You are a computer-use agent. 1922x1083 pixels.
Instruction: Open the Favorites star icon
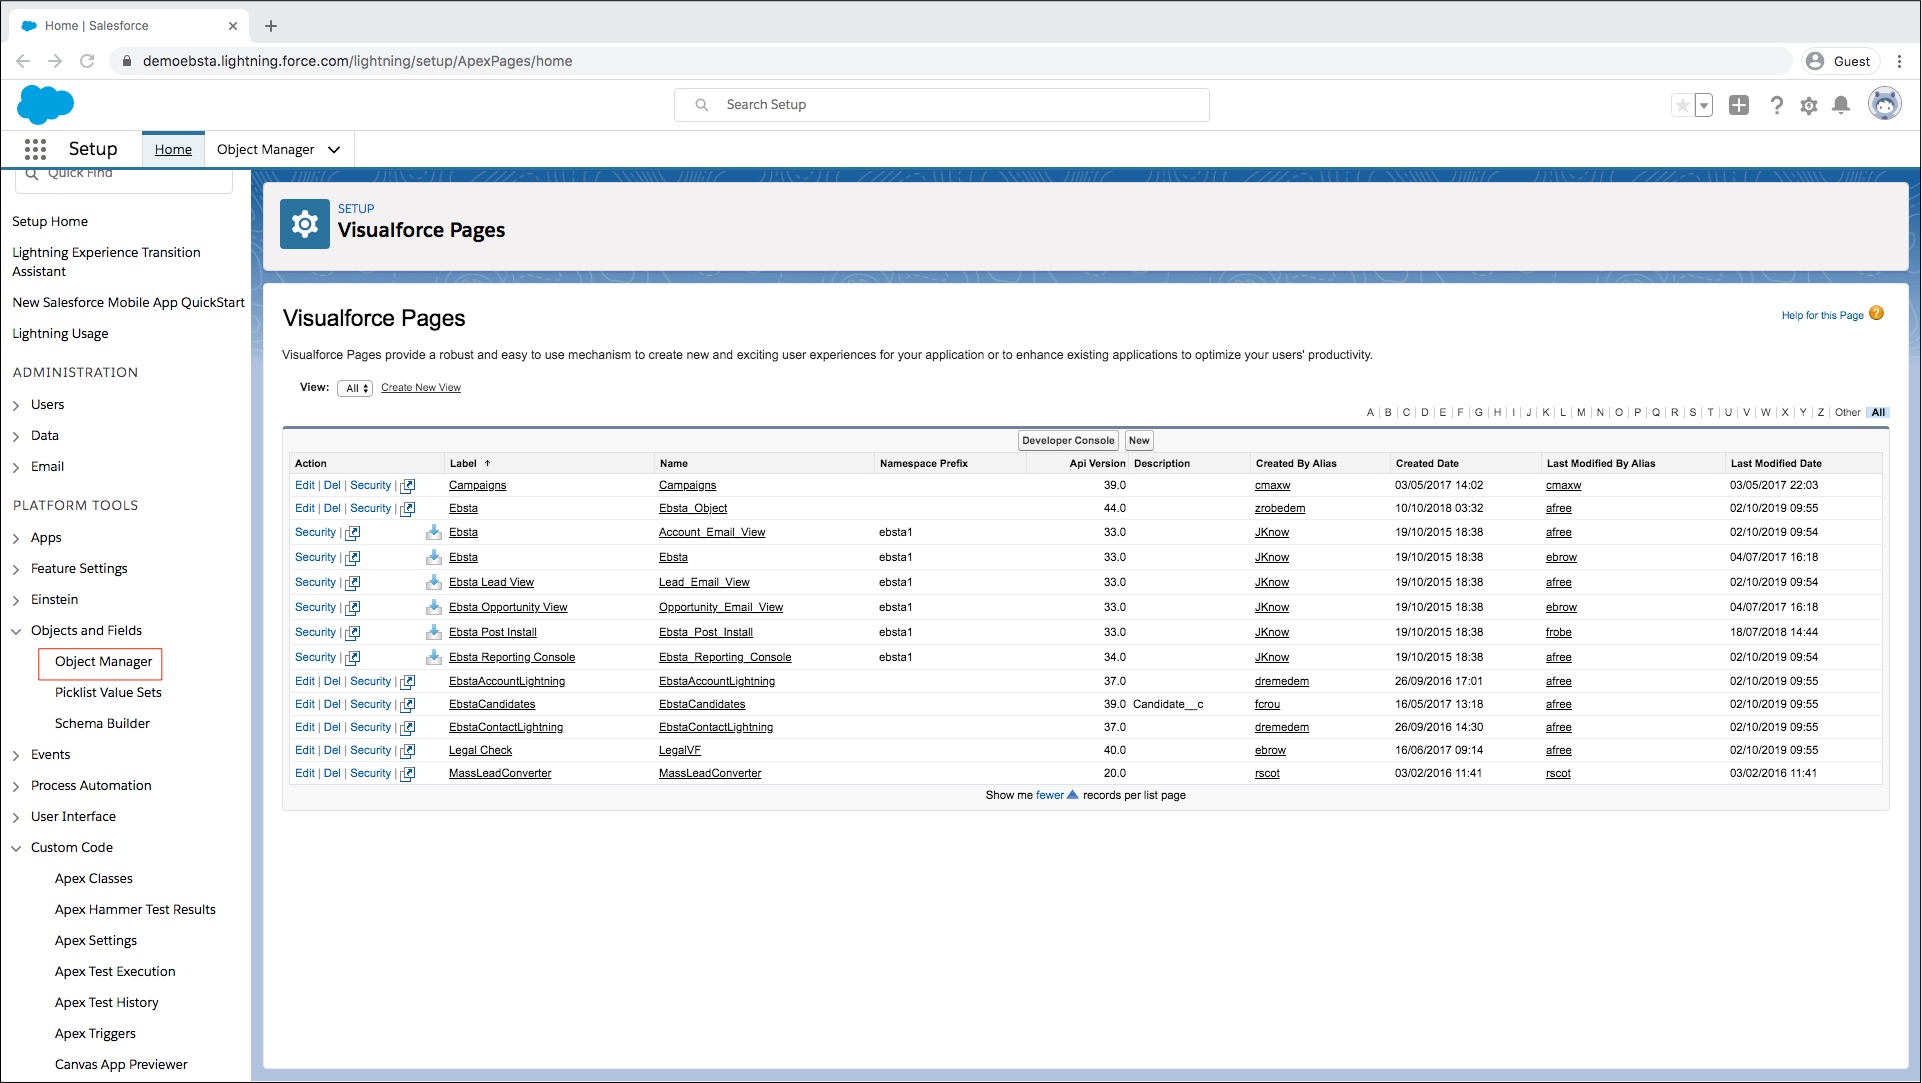pos(1683,105)
